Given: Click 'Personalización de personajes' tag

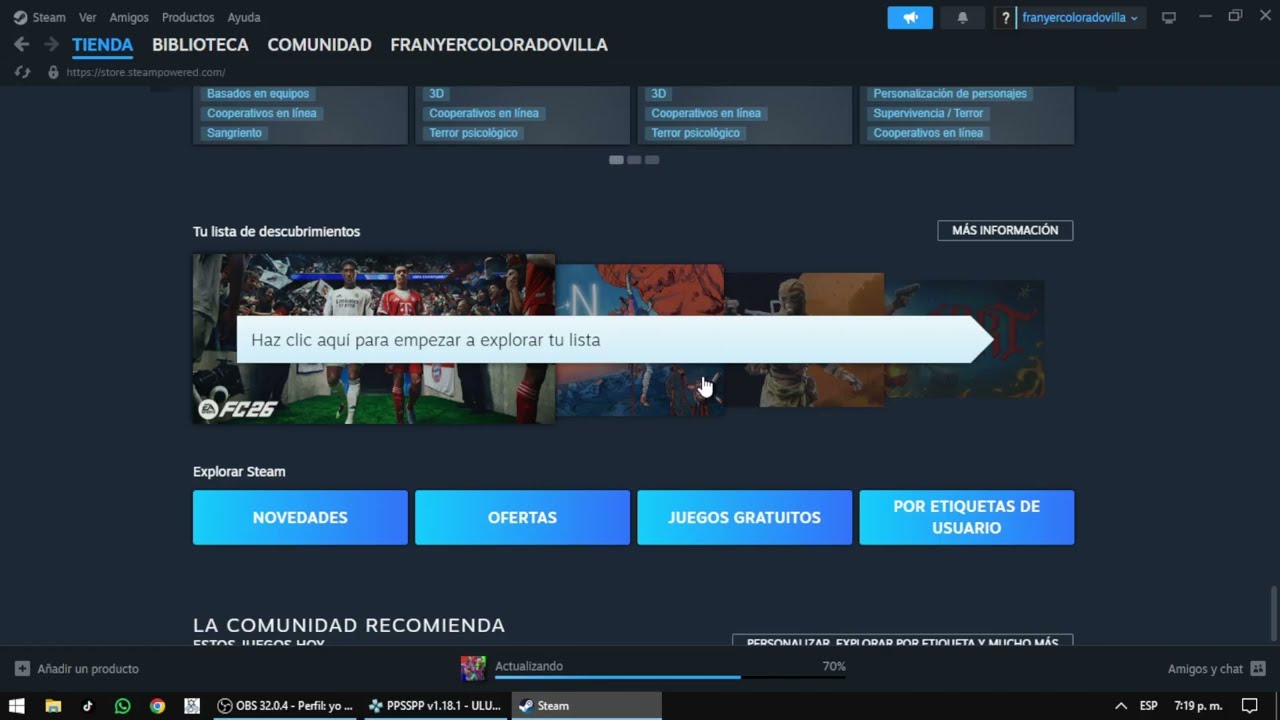Looking at the screenshot, I should (x=950, y=93).
